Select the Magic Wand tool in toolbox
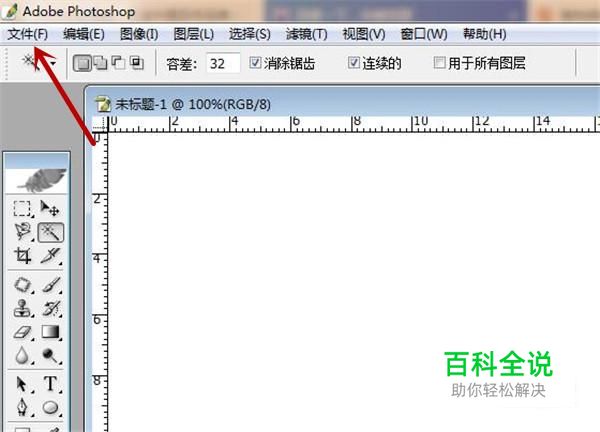600x432 pixels. point(50,232)
